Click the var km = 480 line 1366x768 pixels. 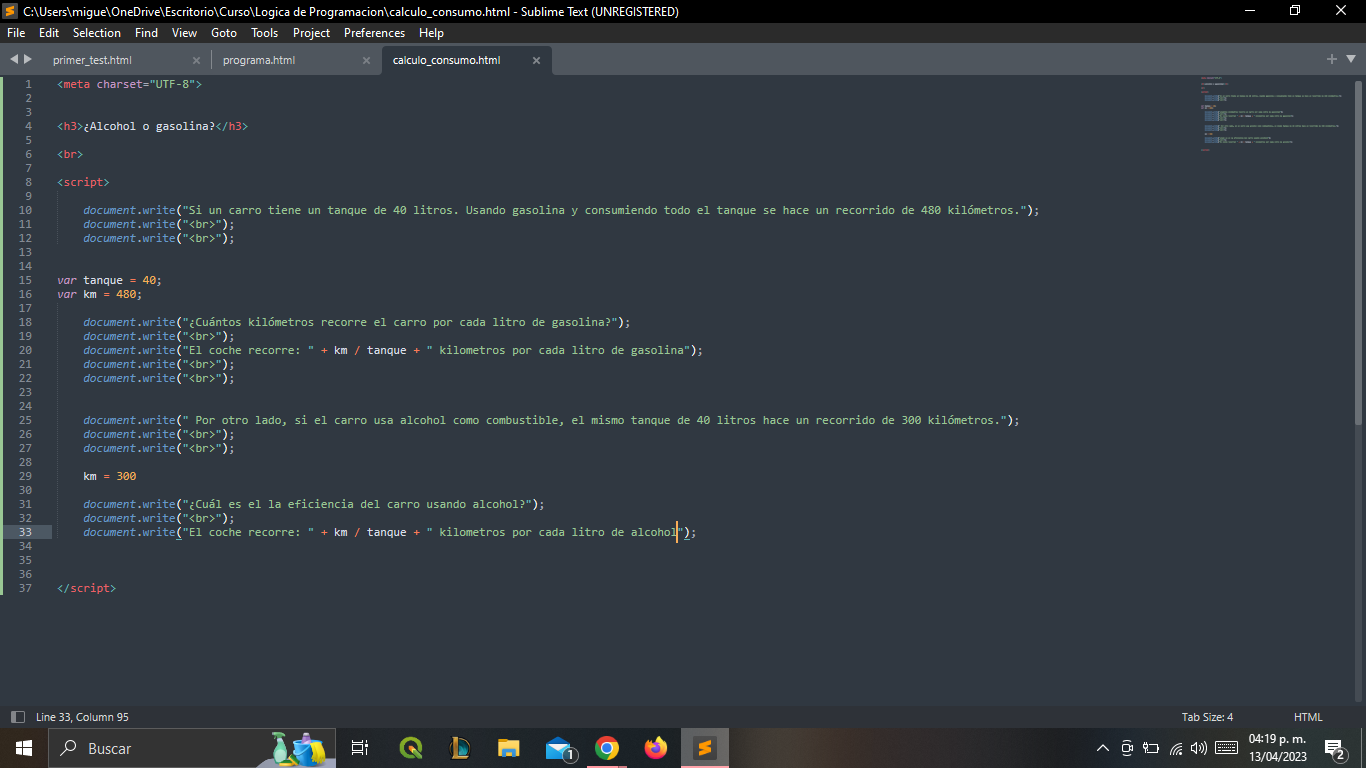(x=100, y=294)
